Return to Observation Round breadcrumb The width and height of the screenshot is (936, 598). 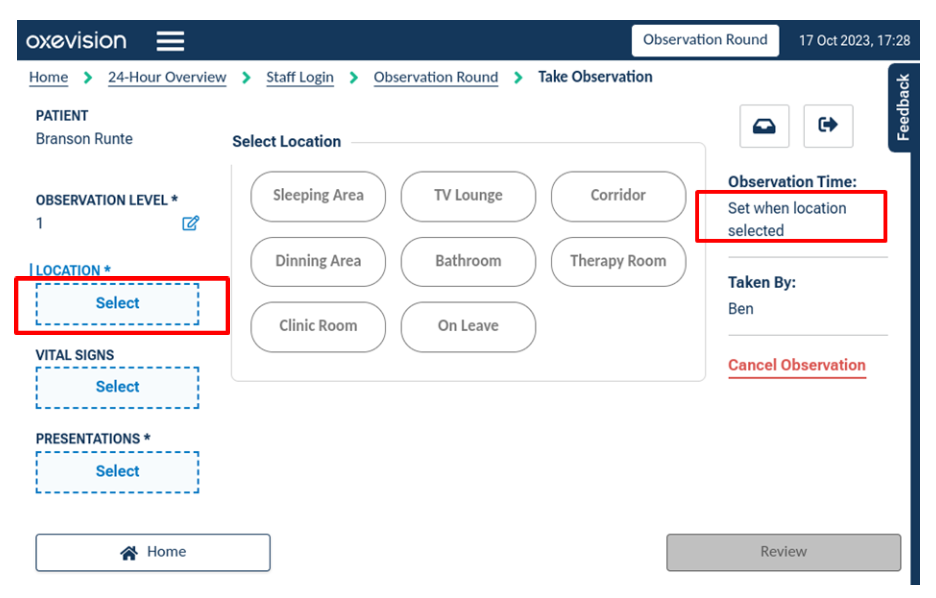click(x=436, y=77)
